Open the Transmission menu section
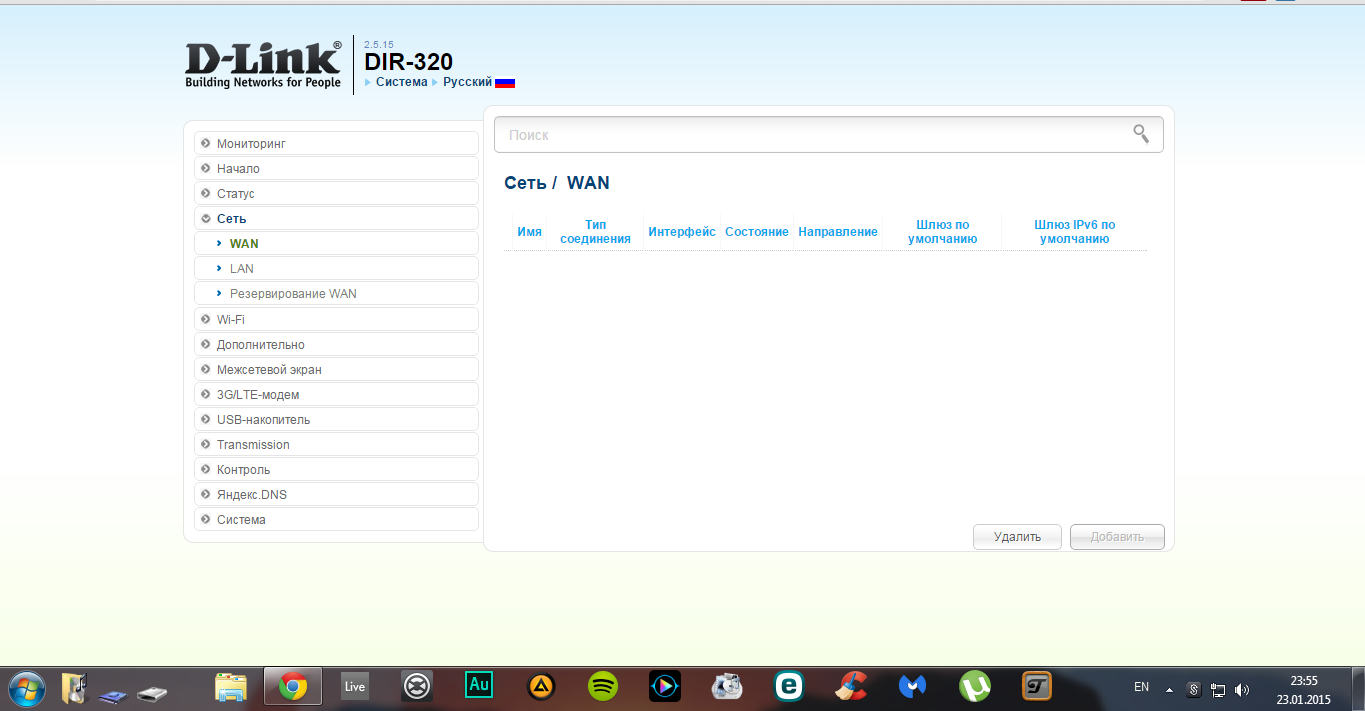 coord(336,444)
